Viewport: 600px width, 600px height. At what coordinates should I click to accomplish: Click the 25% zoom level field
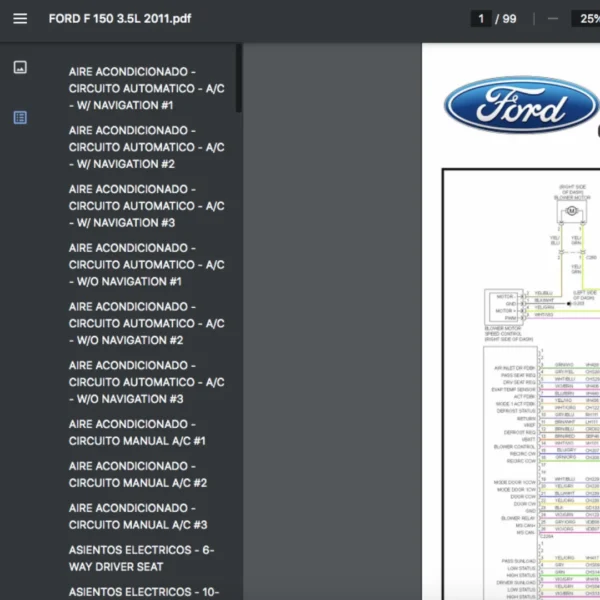coord(586,18)
